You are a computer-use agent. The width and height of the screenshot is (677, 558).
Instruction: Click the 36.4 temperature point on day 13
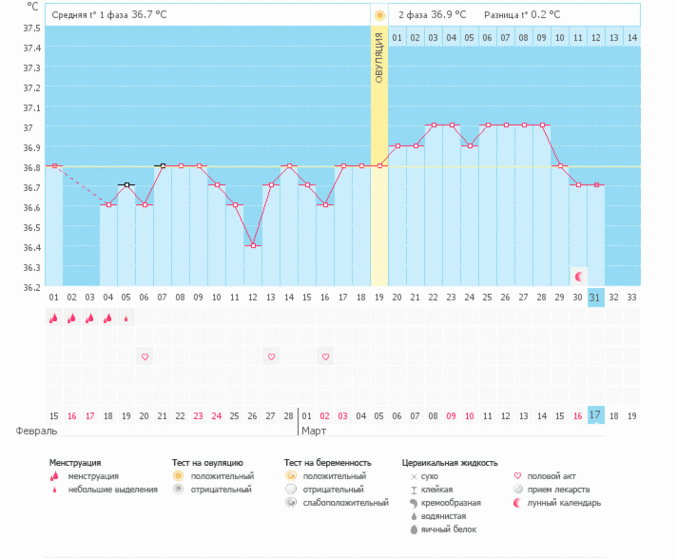pos(253,246)
